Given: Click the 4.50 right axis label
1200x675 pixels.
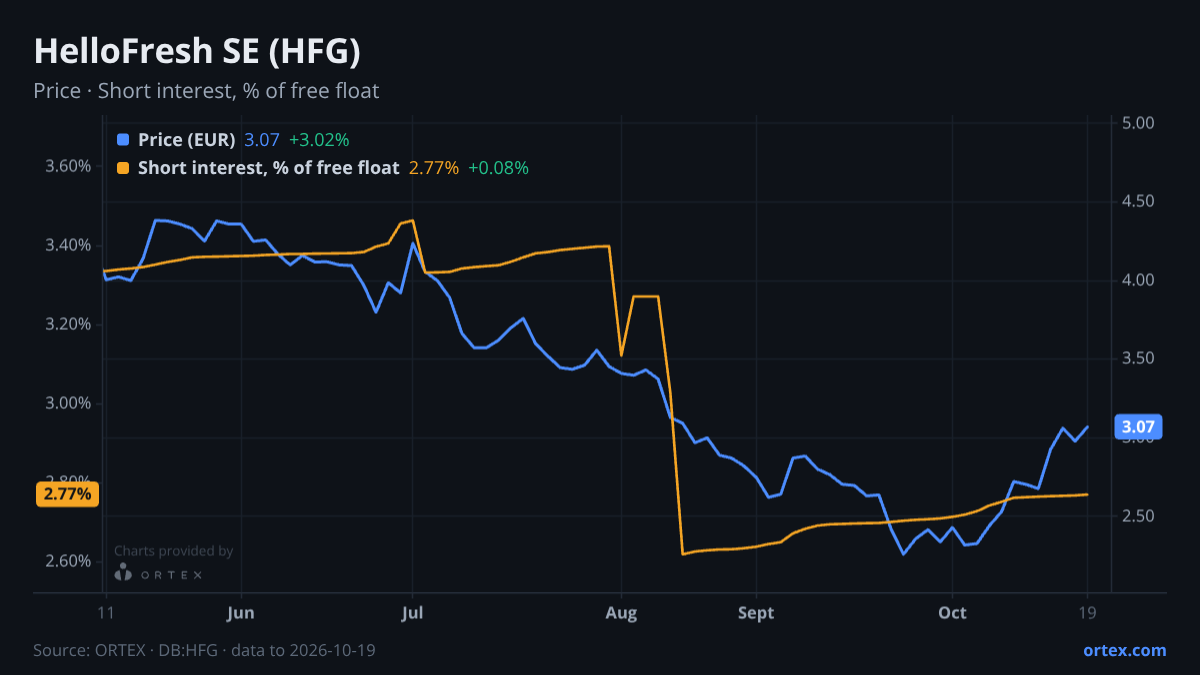Looking at the screenshot, I should 1138,202.
